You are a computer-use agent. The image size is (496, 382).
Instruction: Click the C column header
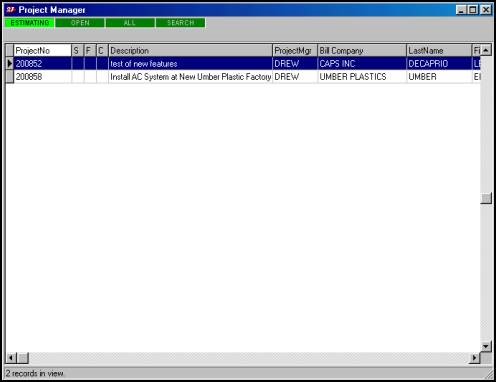coord(102,51)
